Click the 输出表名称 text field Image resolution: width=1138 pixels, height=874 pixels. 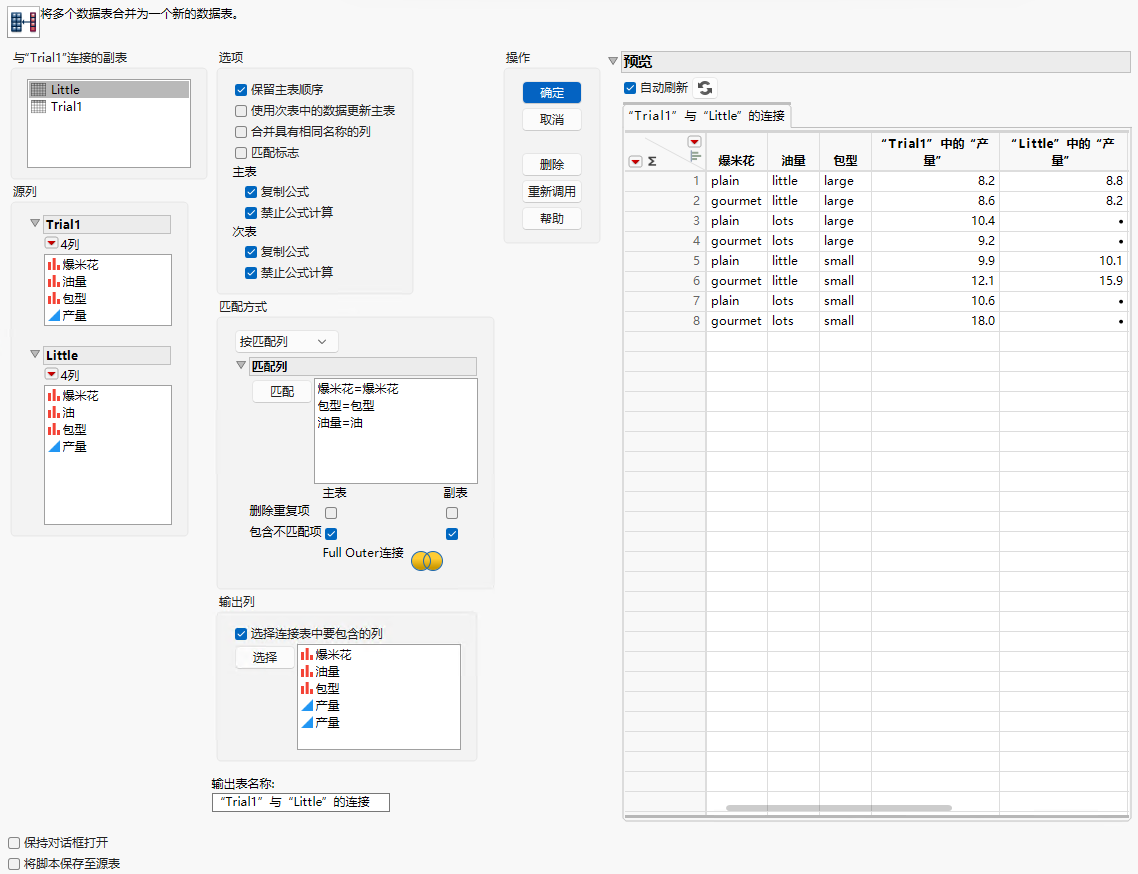tap(300, 802)
